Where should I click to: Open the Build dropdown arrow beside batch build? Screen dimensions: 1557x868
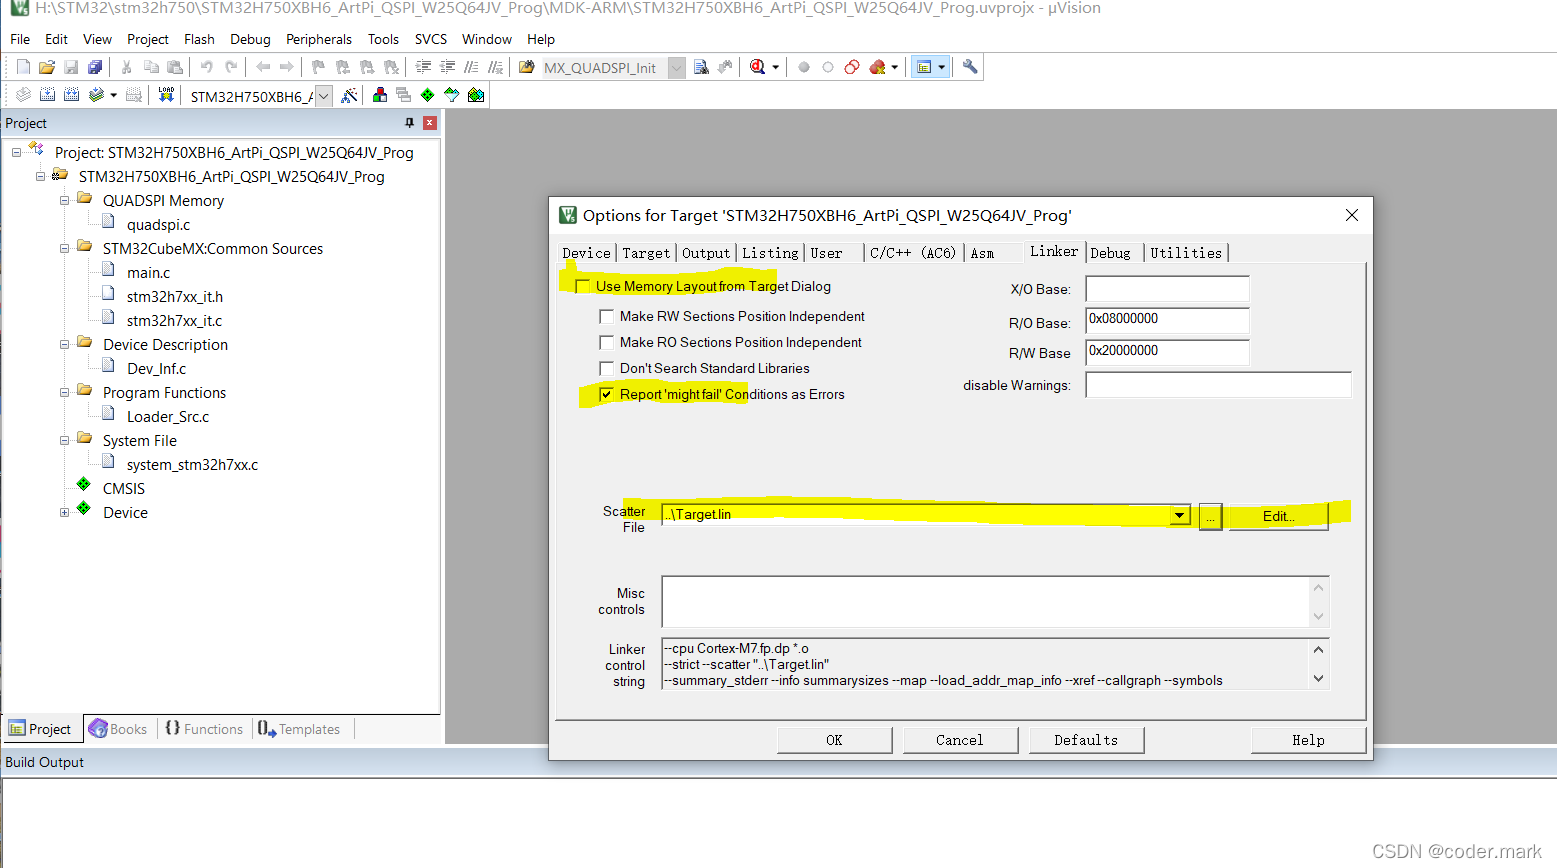113,95
